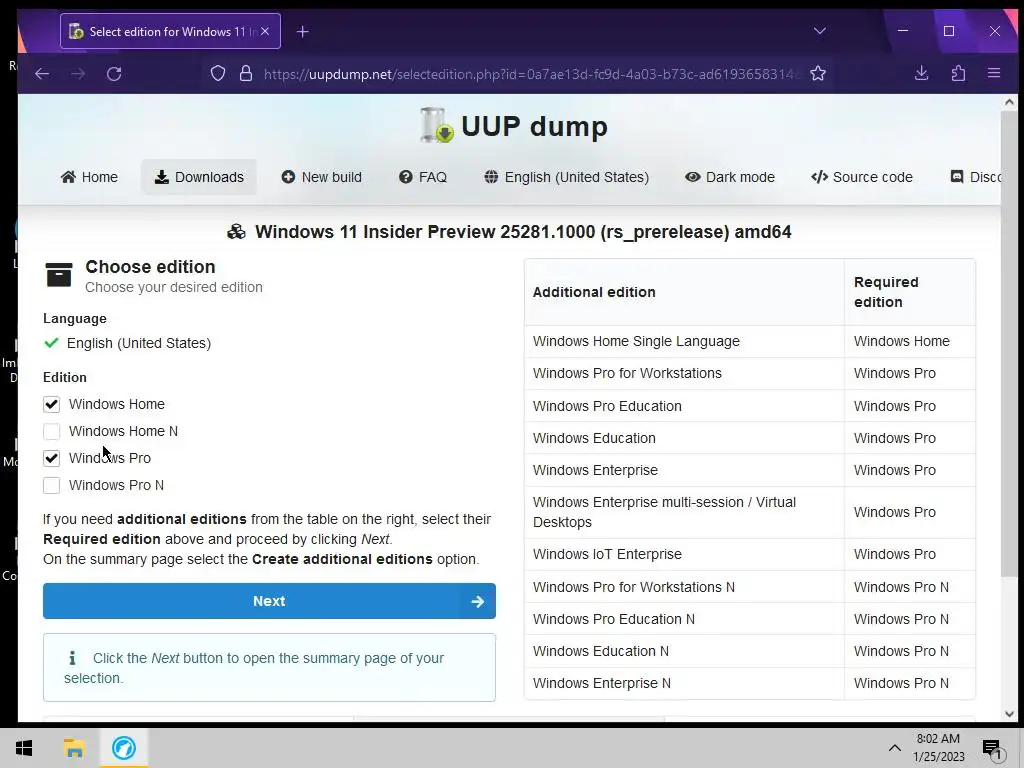
Task: Open the FAQ nav item
Action: click(x=423, y=177)
